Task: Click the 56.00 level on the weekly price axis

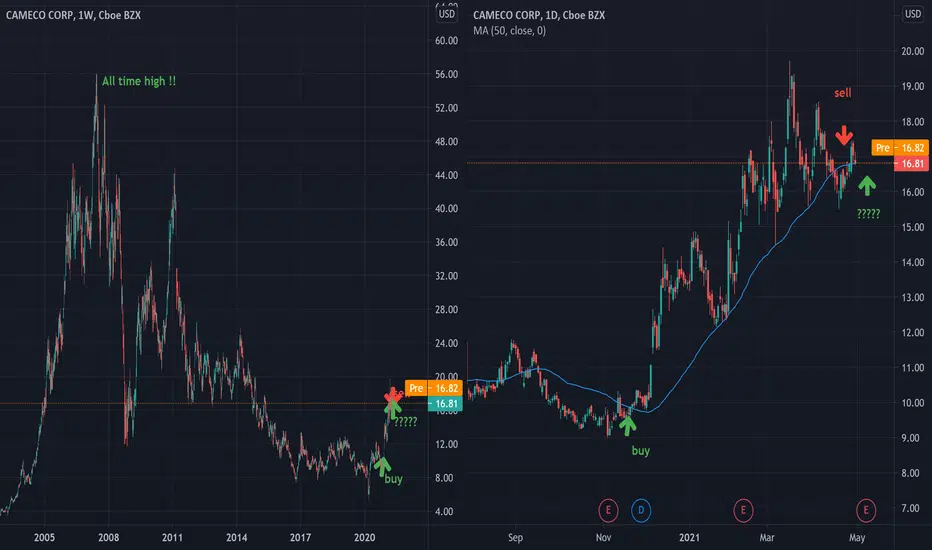Action: pos(446,74)
